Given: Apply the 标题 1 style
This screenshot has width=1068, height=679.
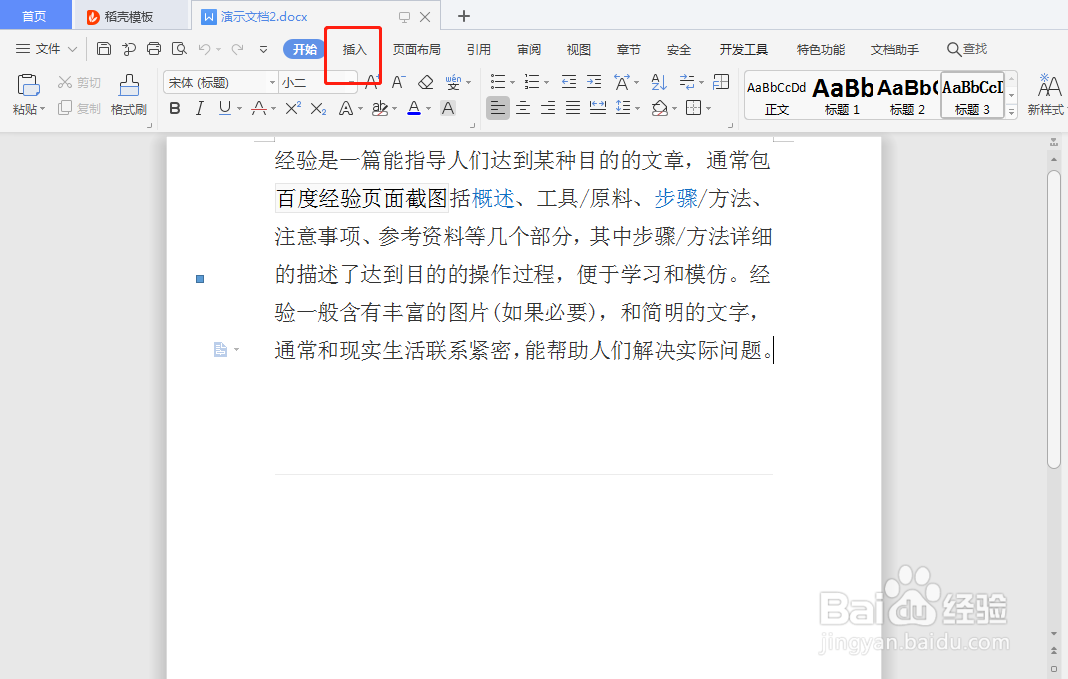Looking at the screenshot, I should click(x=842, y=95).
